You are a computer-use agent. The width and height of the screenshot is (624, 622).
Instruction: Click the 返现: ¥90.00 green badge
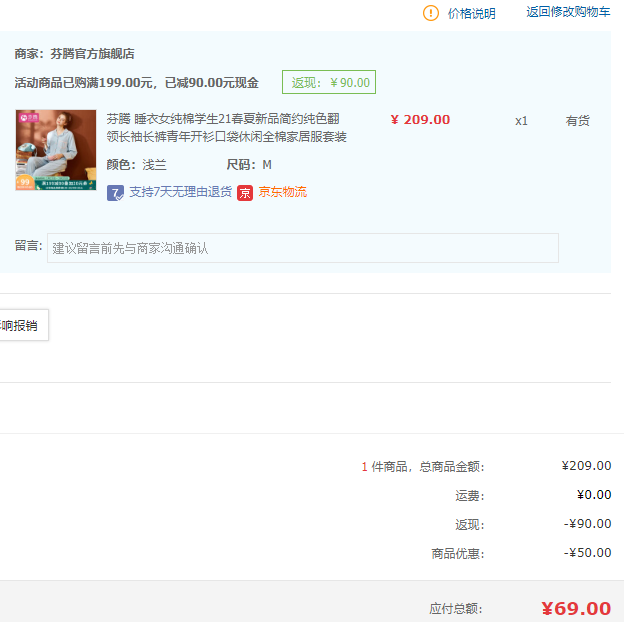[329, 82]
